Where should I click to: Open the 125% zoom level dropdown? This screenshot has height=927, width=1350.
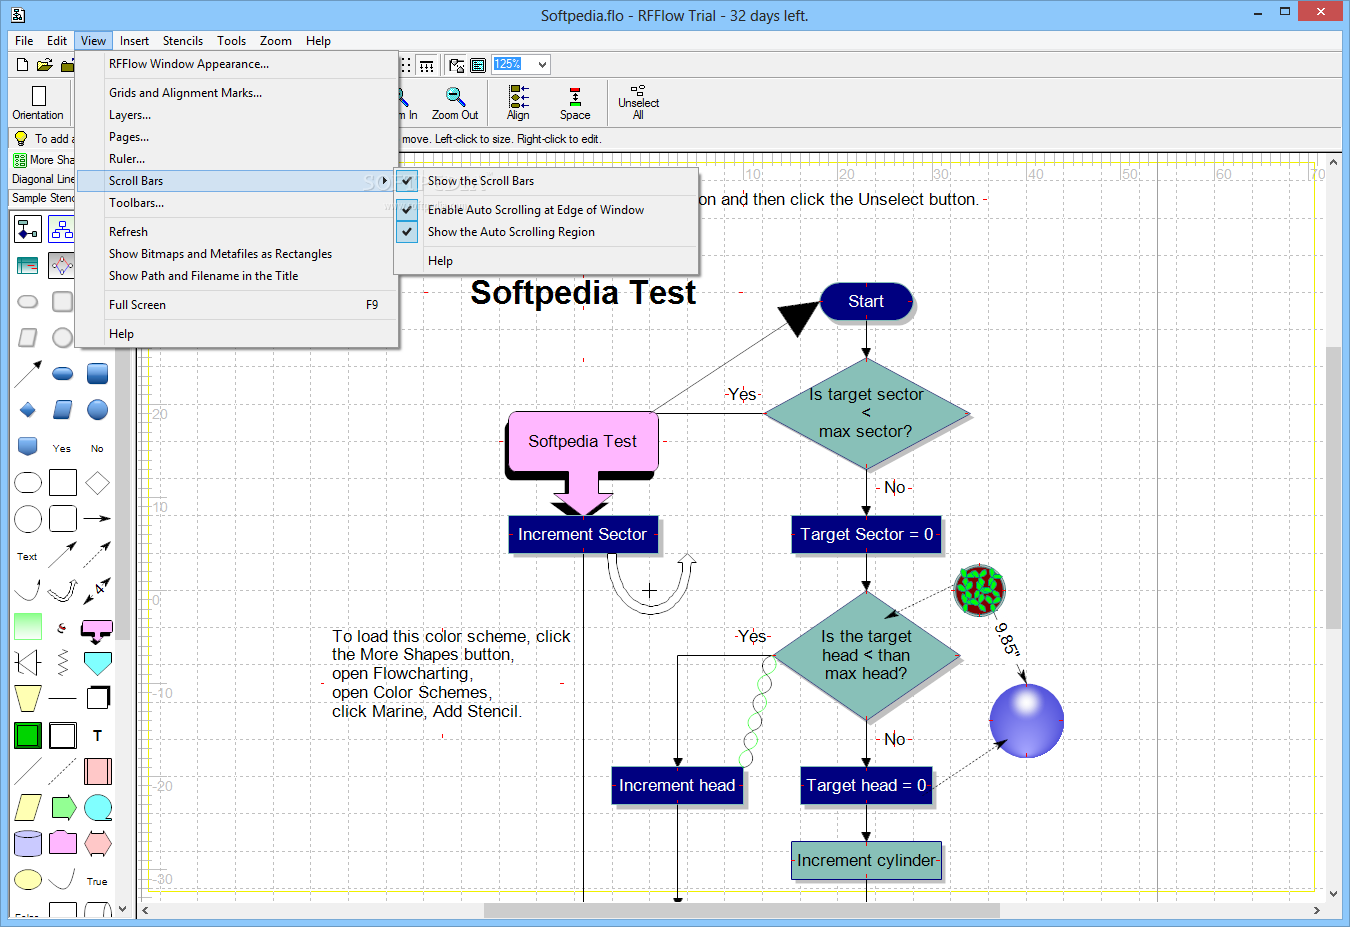(x=542, y=65)
